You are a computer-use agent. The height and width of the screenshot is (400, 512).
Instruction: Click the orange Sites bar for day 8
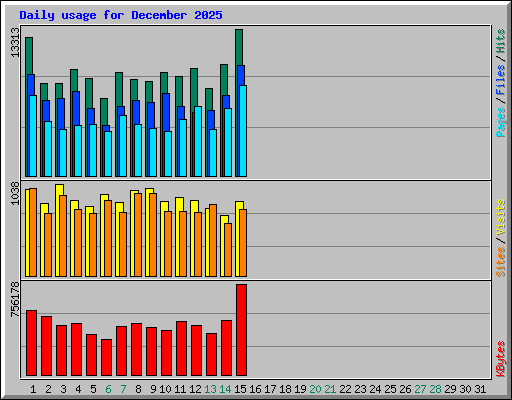(x=138, y=235)
